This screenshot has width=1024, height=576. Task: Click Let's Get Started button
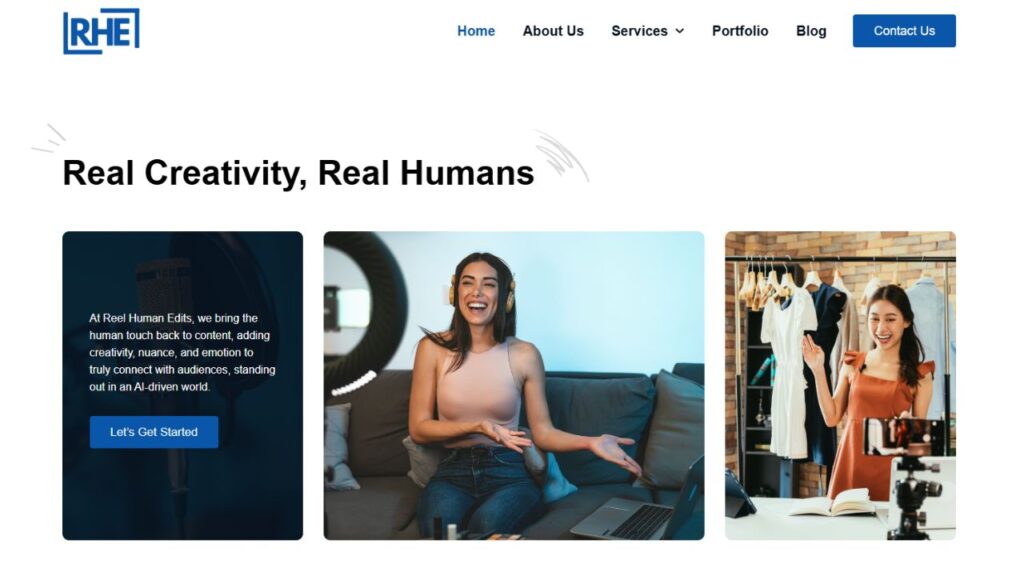point(154,432)
